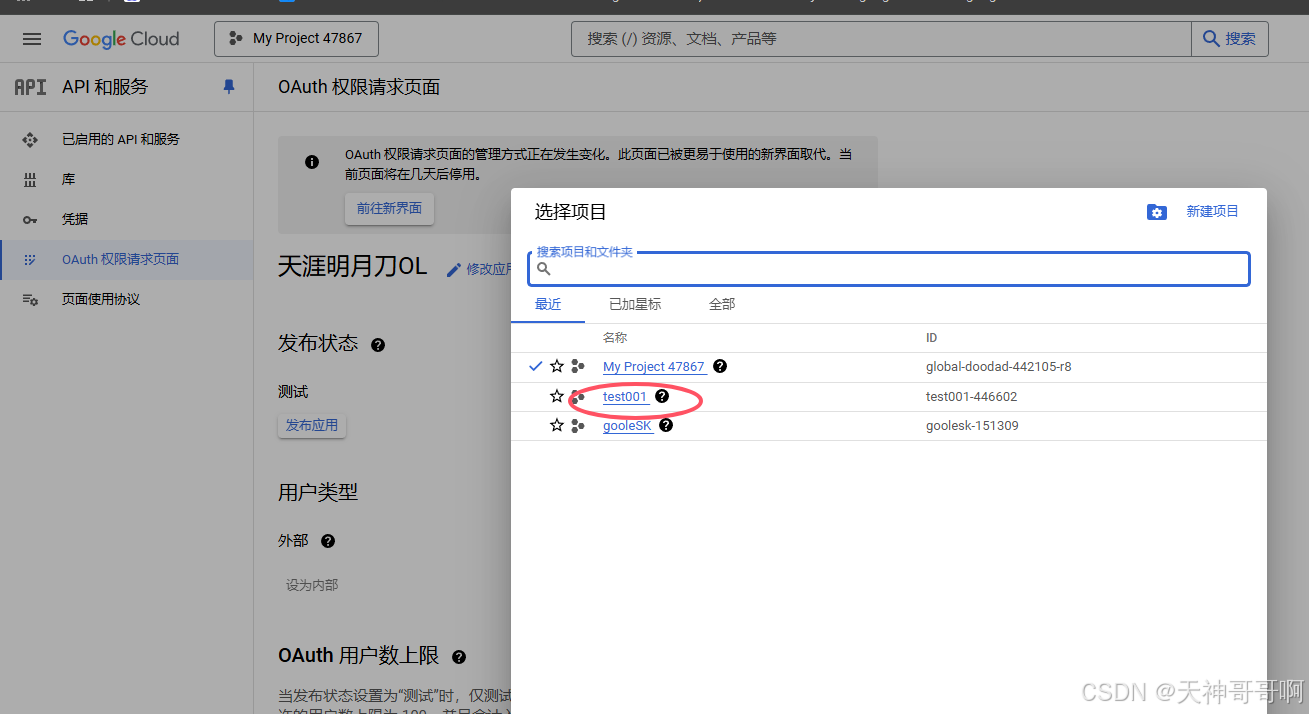
Task: Click help icon next to test001
Action: (x=661, y=397)
